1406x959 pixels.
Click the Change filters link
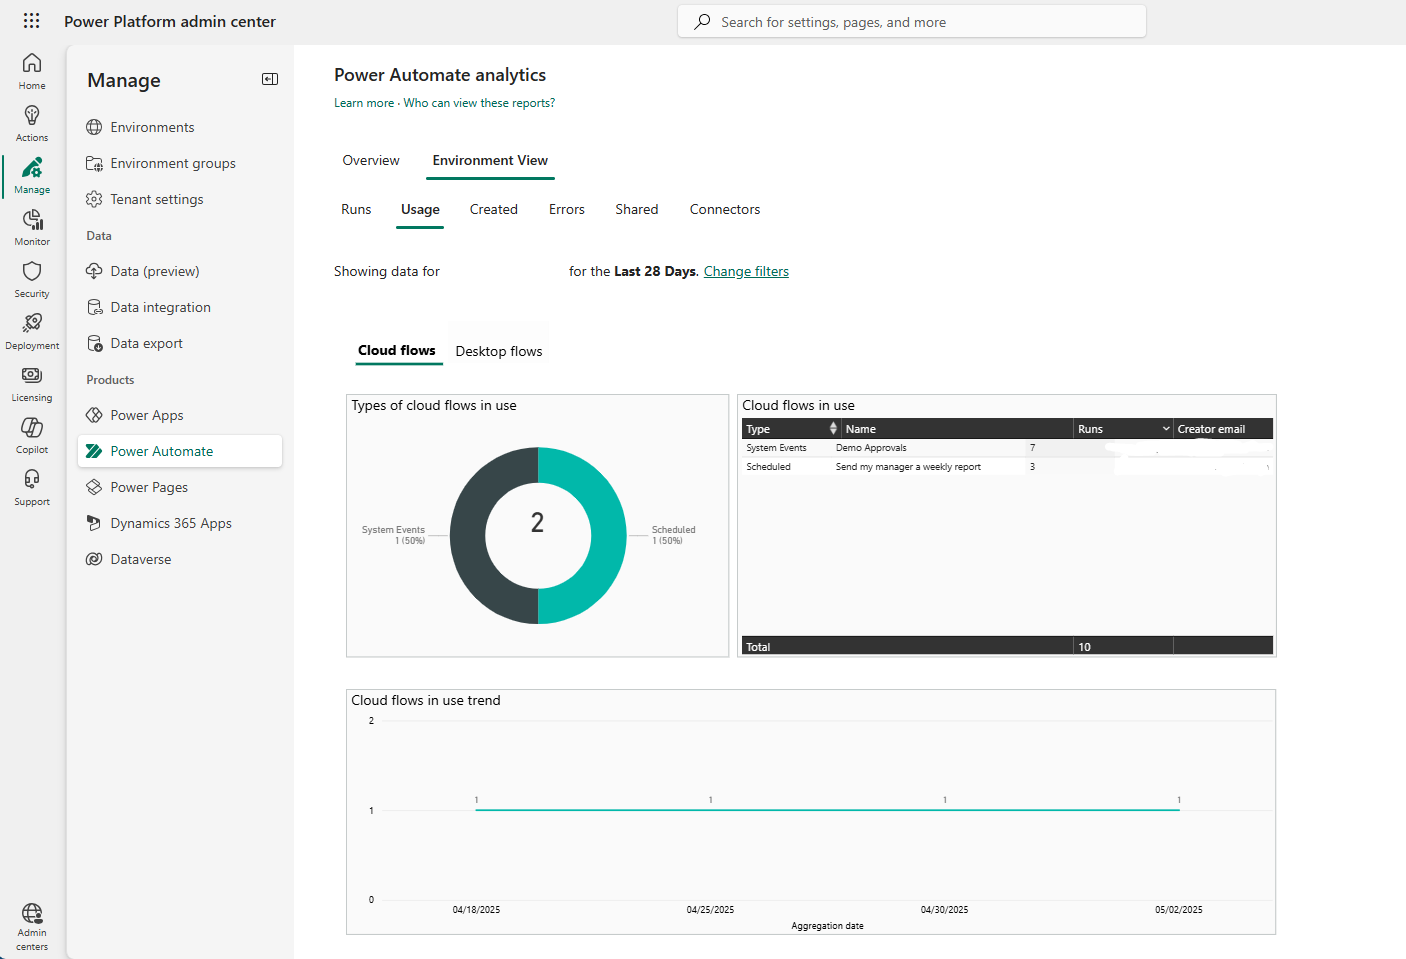tap(746, 271)
